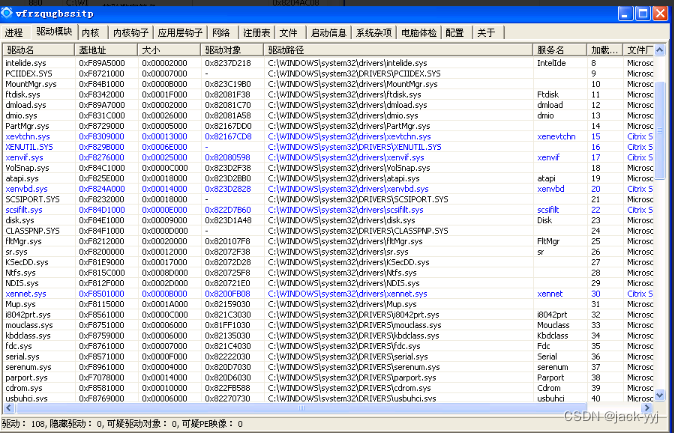Click the xenevtchn service name cell
The image size is (674, 433).
pyautogui.click(x=556, y=136)
